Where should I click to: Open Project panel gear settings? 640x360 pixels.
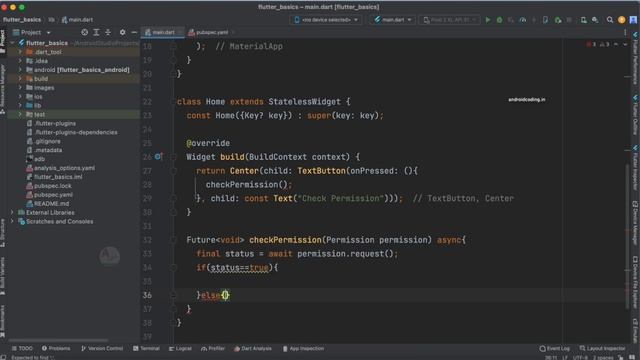click(122, 32)
